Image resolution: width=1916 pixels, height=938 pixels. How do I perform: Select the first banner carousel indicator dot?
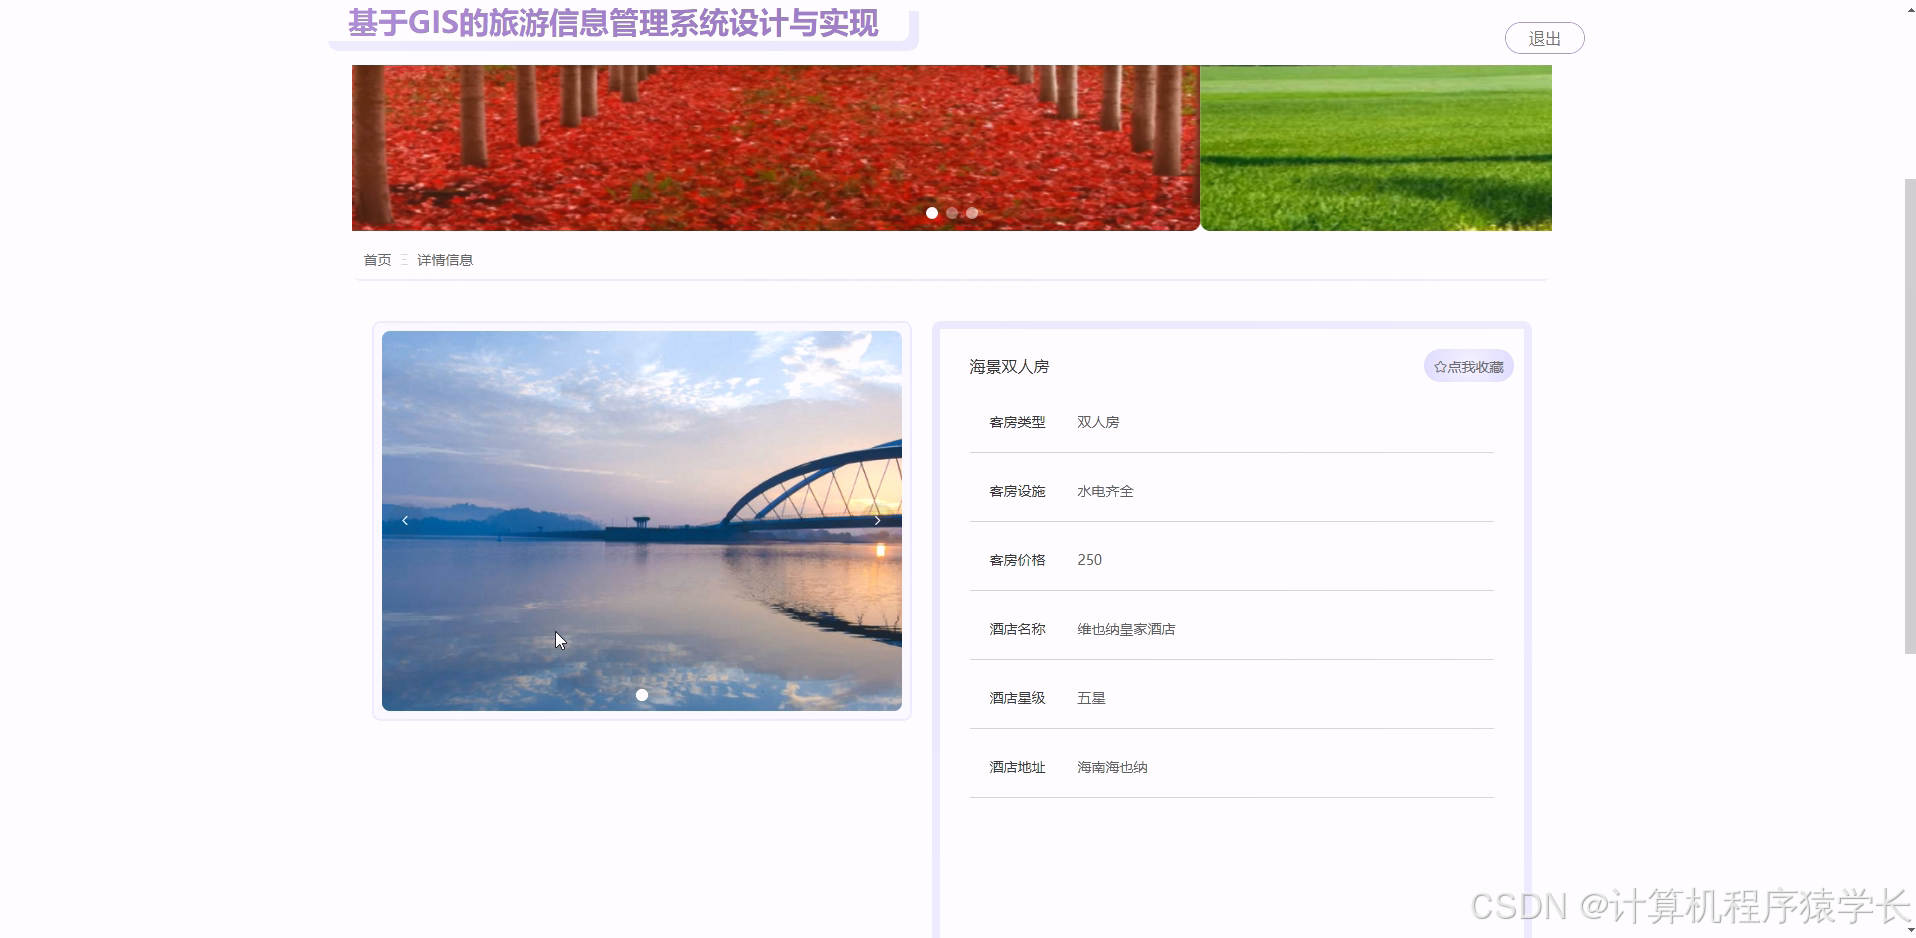pyautogui.click(x=931, y=212)
